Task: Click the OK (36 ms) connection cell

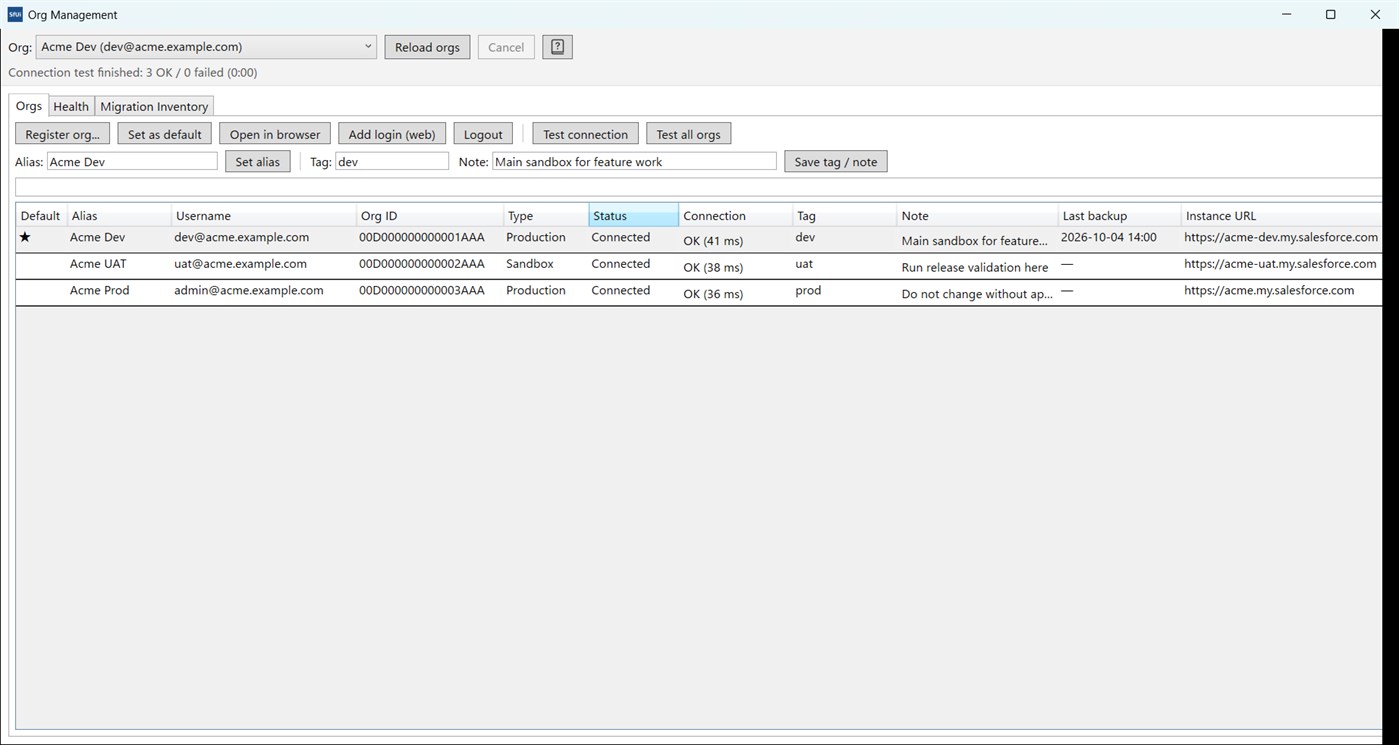Action: [x=713, y=294]
